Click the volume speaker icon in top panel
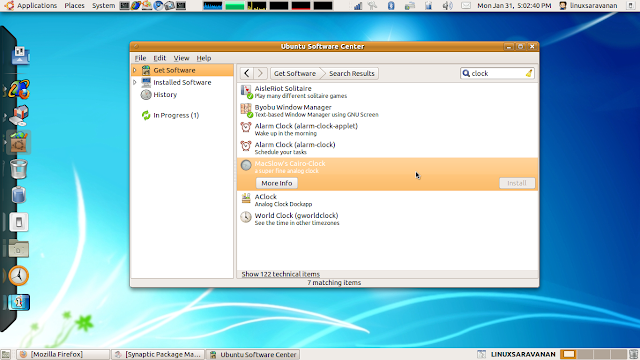 (447, 6)
